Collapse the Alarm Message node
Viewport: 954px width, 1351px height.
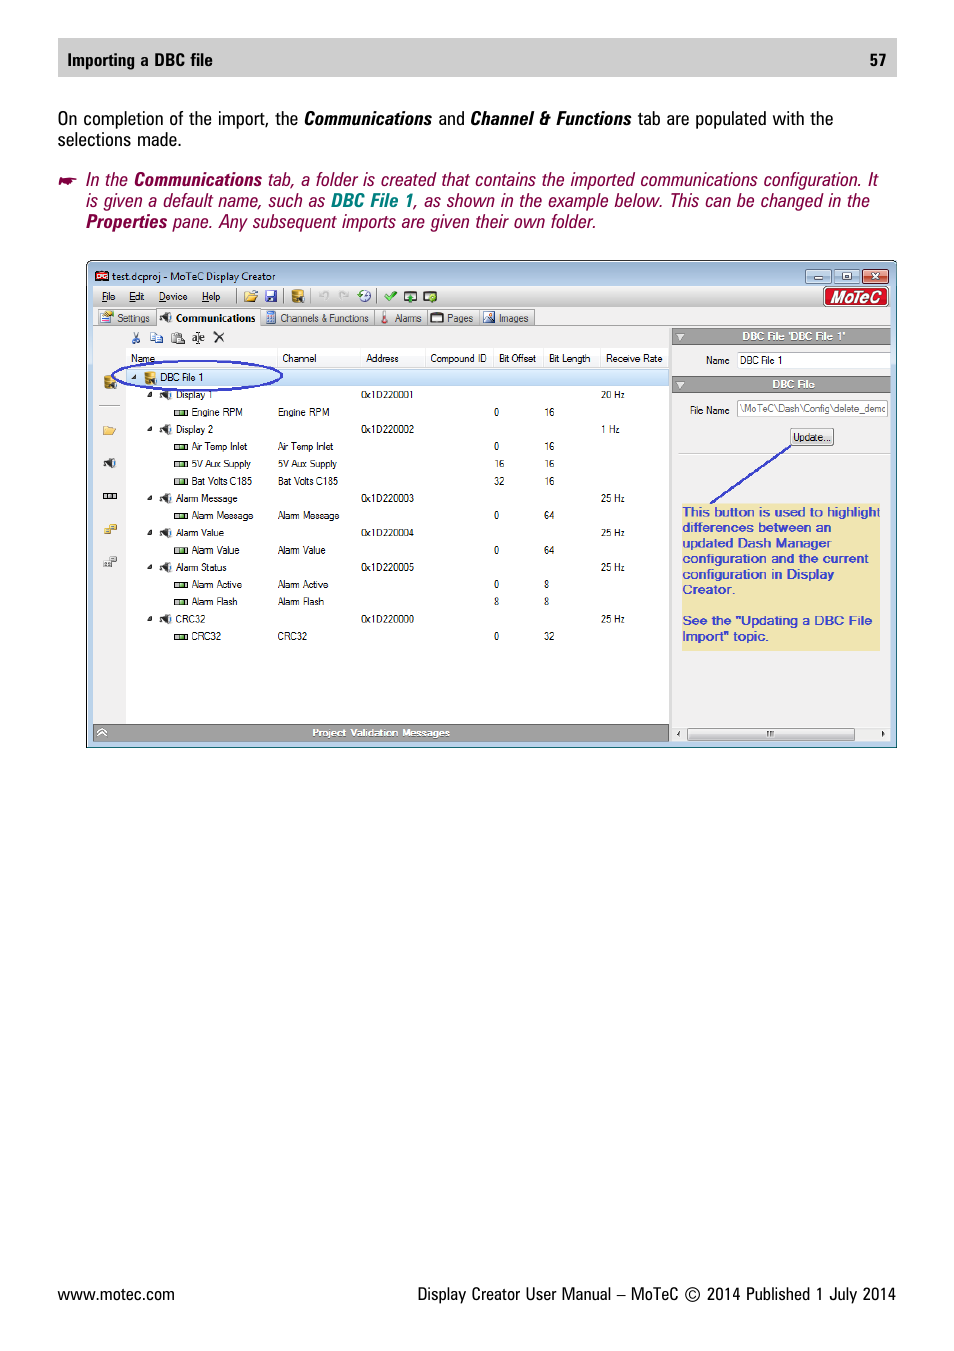(x=150, y=499)
